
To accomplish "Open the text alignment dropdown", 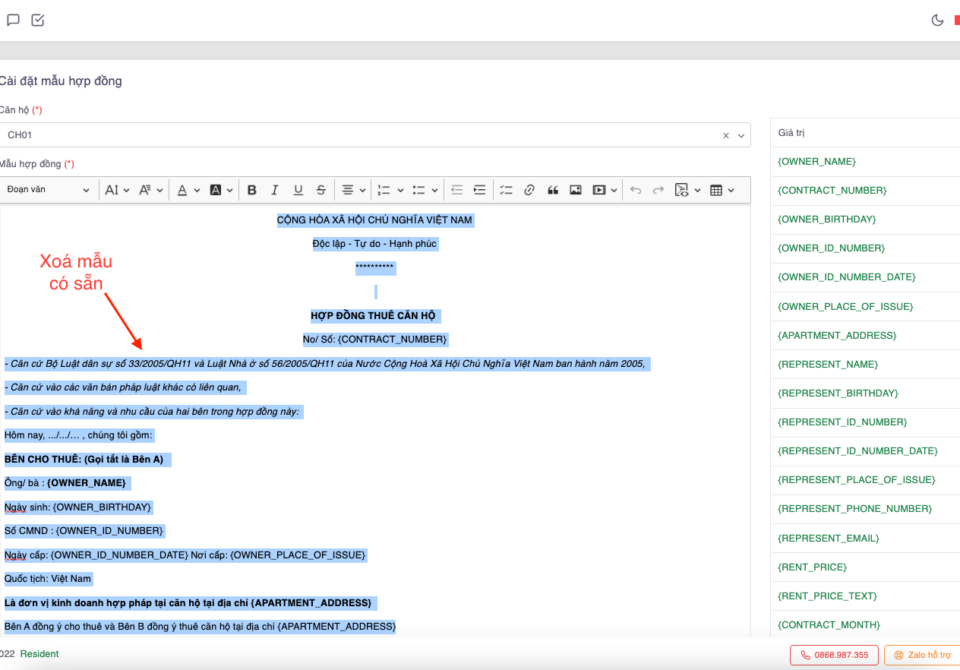I will point(353,190).
